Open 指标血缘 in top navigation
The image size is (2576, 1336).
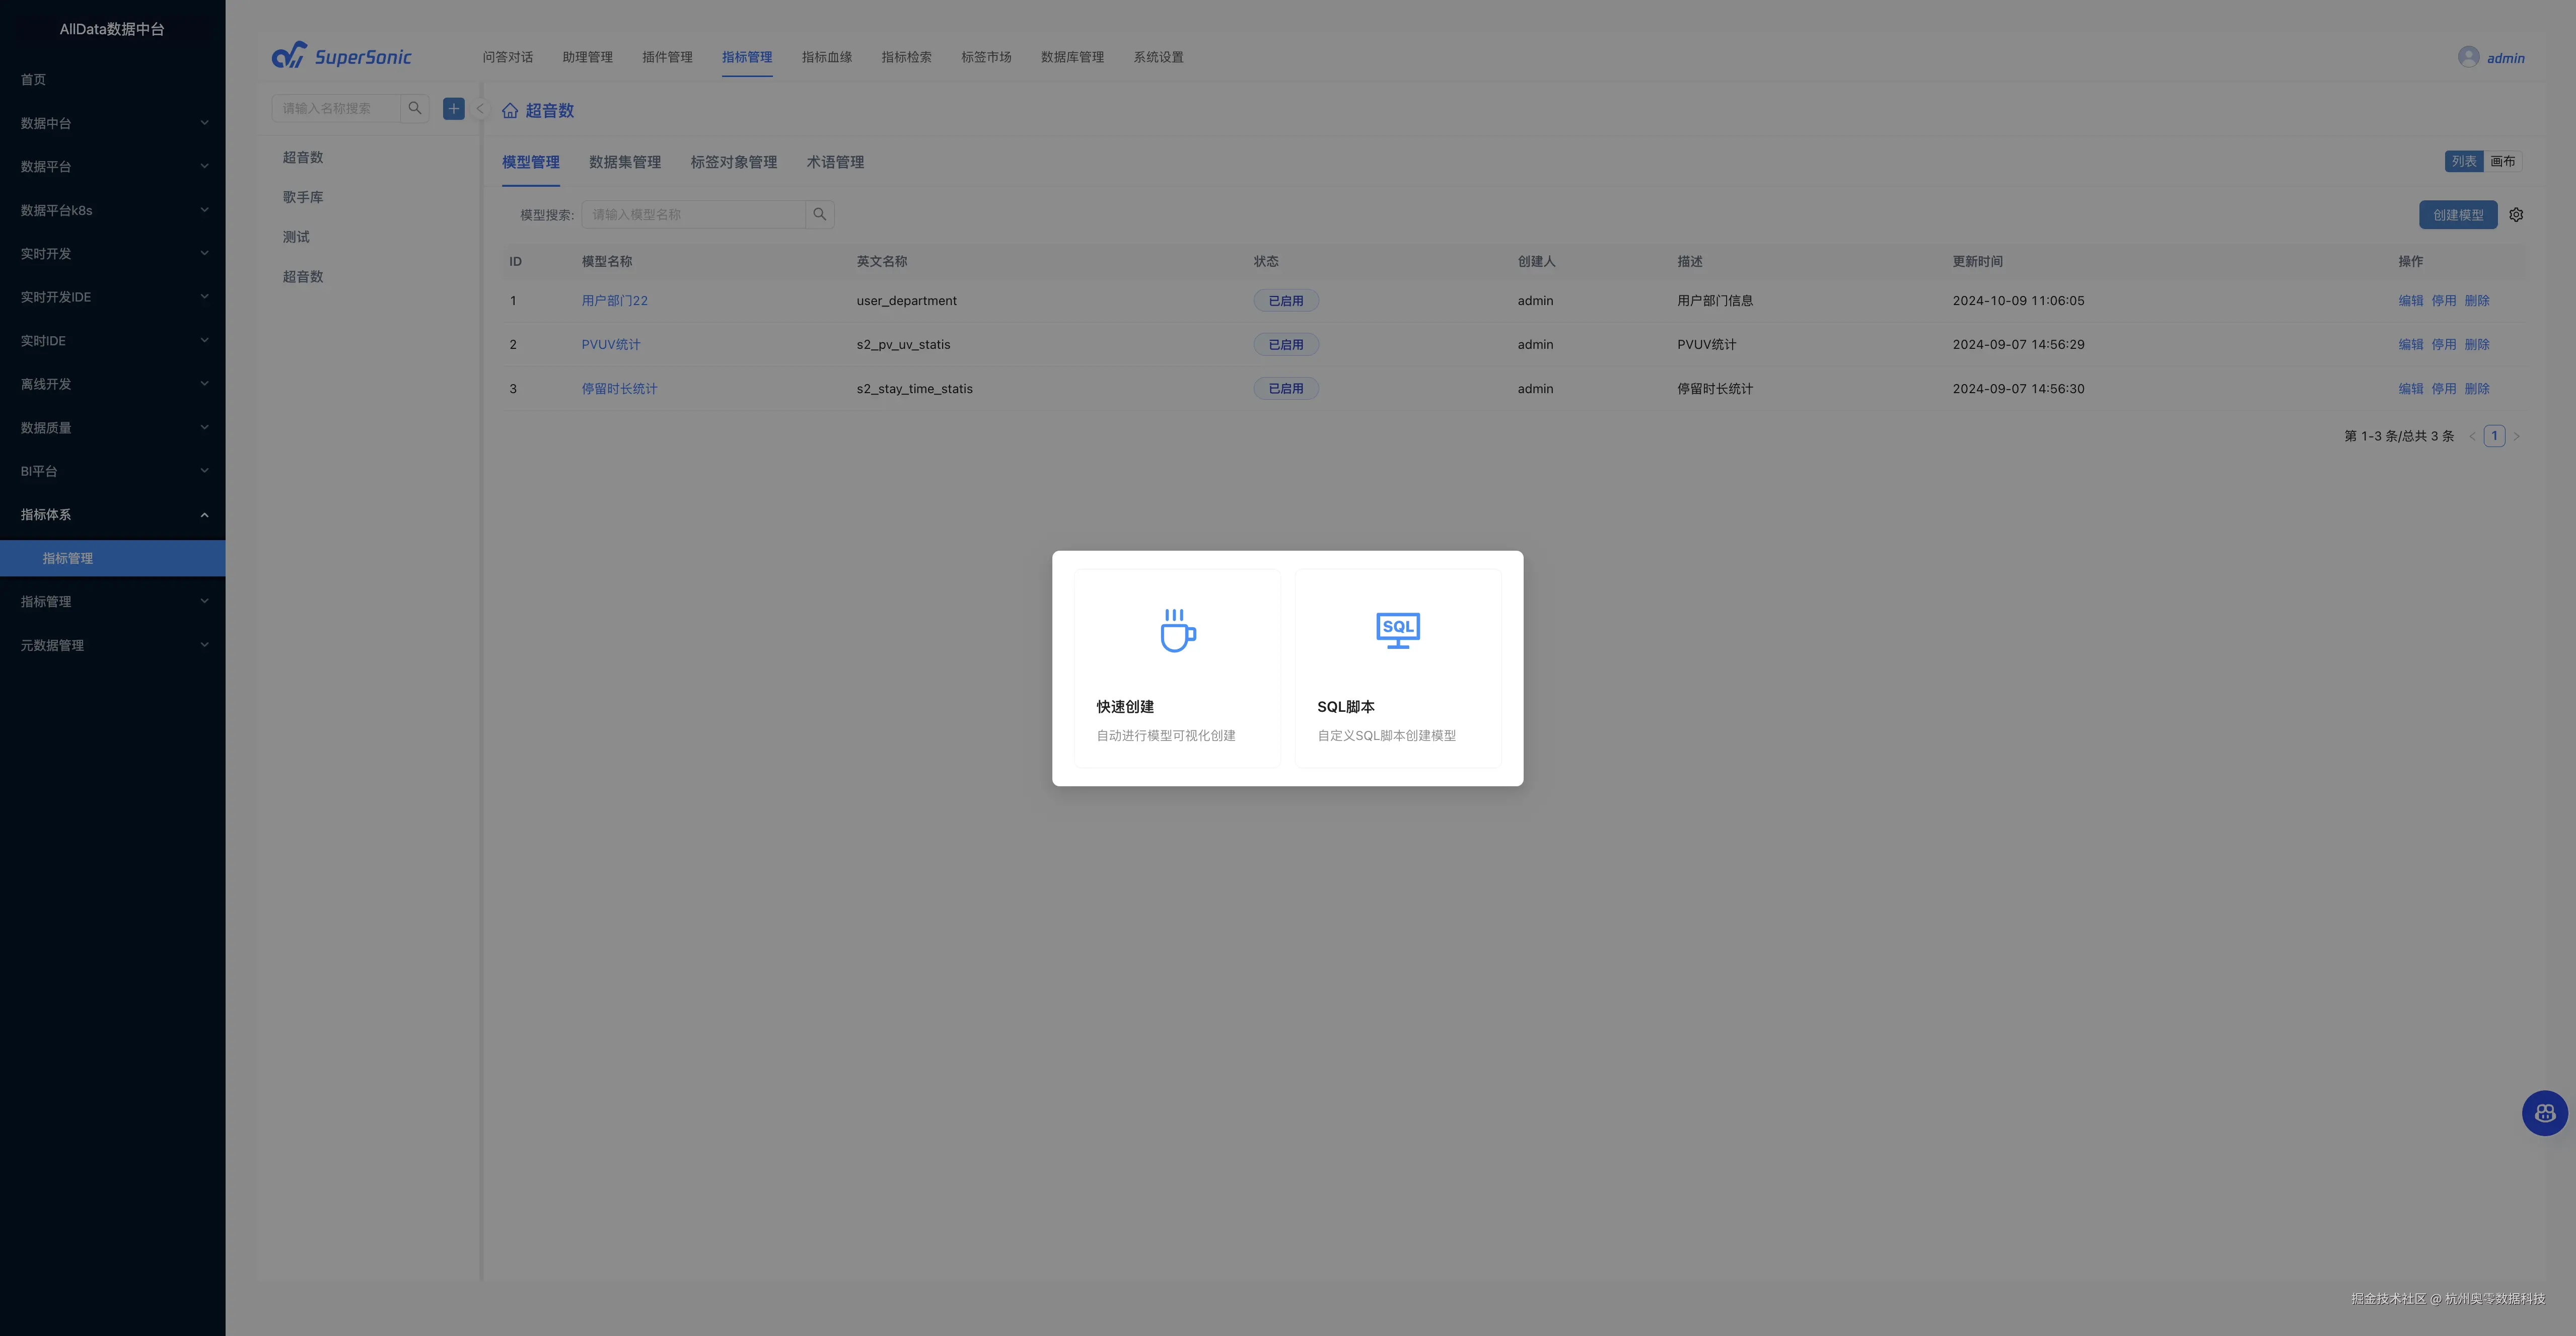[826, 57]
